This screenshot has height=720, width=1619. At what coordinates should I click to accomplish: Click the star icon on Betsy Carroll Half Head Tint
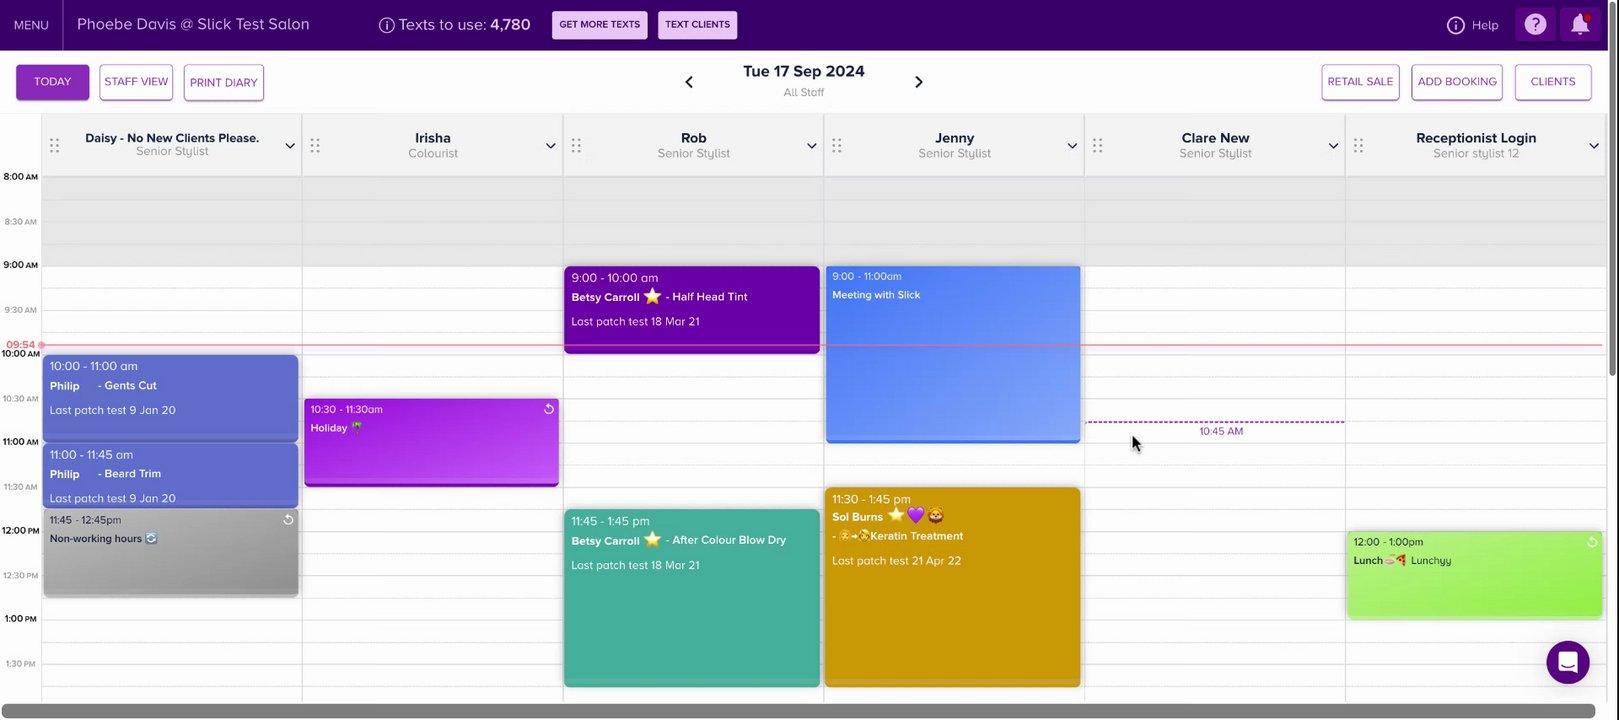[x=652, y=296]
